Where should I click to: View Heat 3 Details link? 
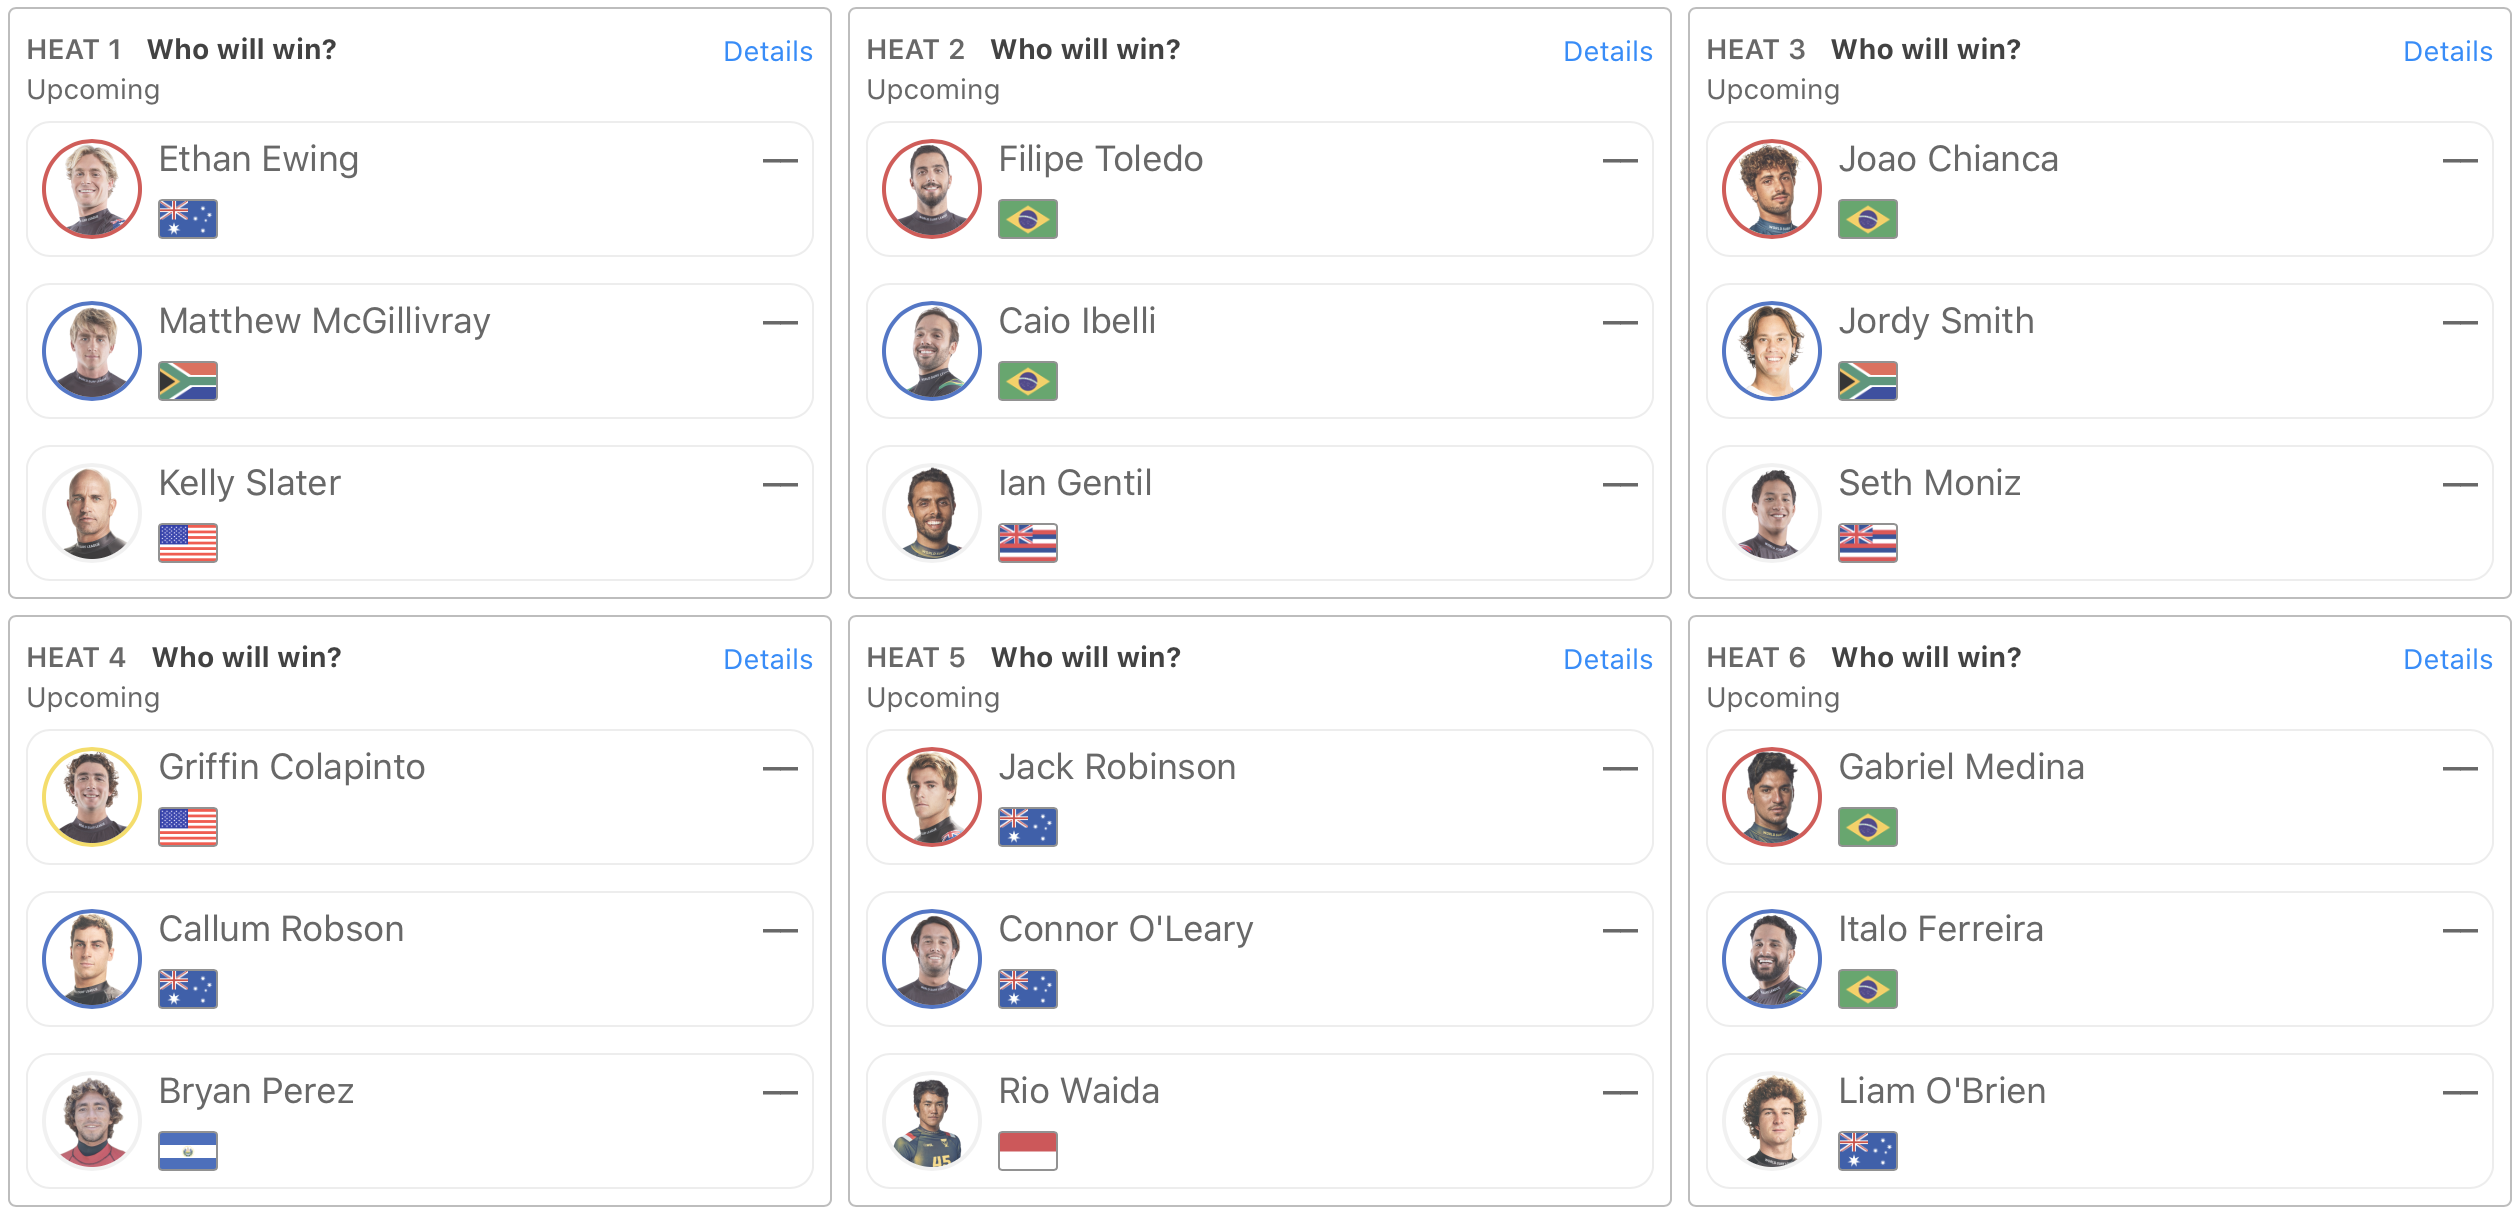pyautogui.click(x=2447, y=52)
